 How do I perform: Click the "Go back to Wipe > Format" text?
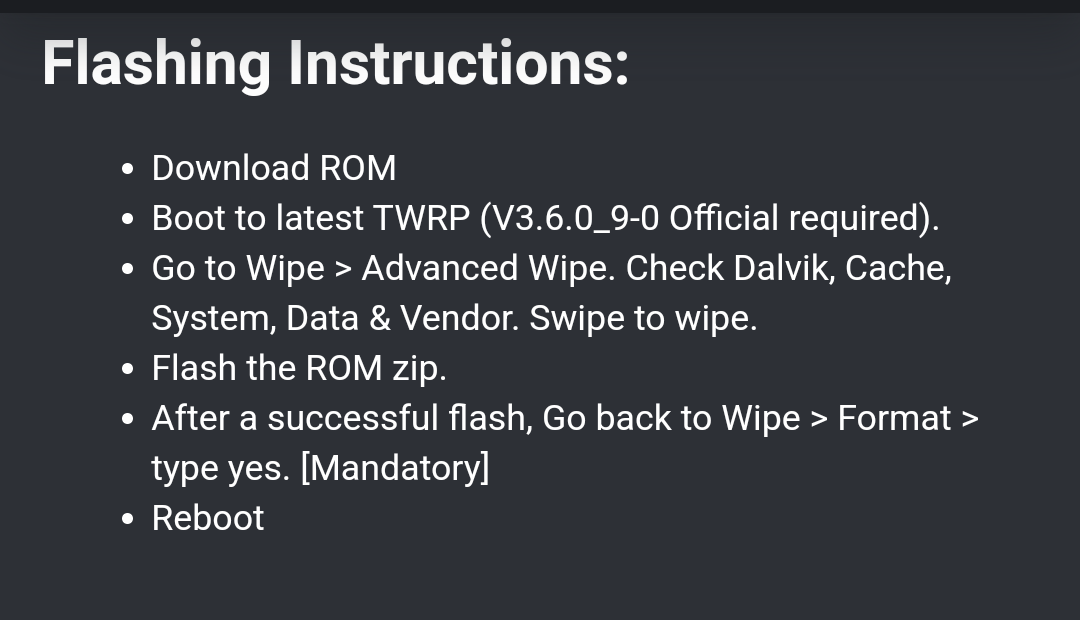pos(747,418)
